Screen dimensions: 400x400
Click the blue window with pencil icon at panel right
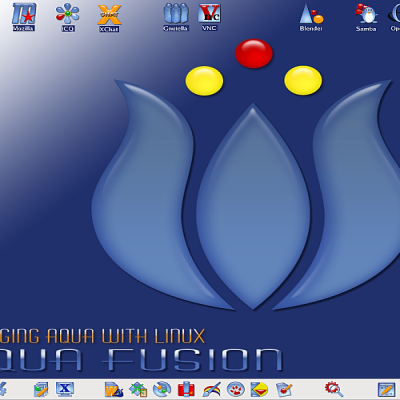(386, 389)
